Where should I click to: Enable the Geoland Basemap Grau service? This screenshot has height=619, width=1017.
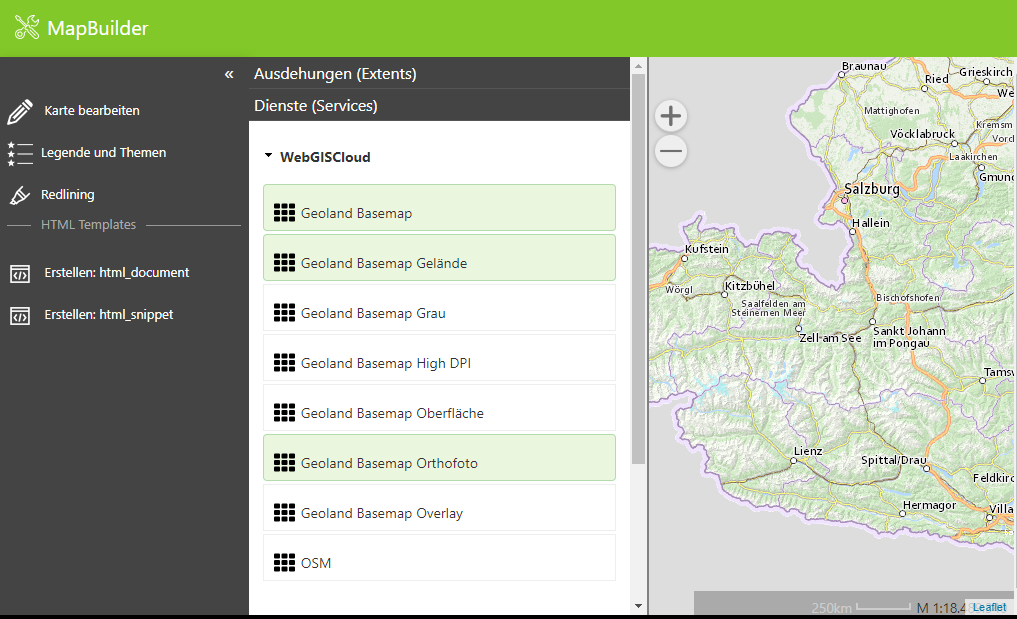pyautogui.click(x=439, y=308)
